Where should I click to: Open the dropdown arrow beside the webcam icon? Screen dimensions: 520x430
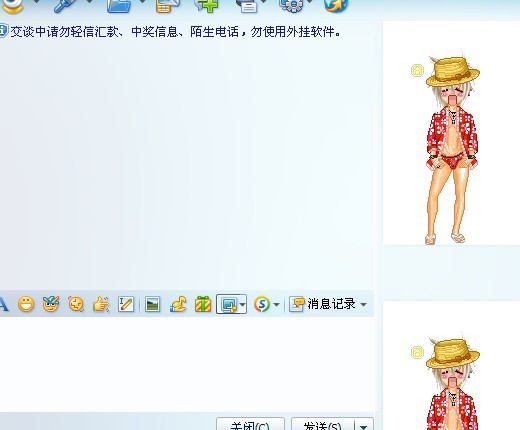[x=37, y=2]
